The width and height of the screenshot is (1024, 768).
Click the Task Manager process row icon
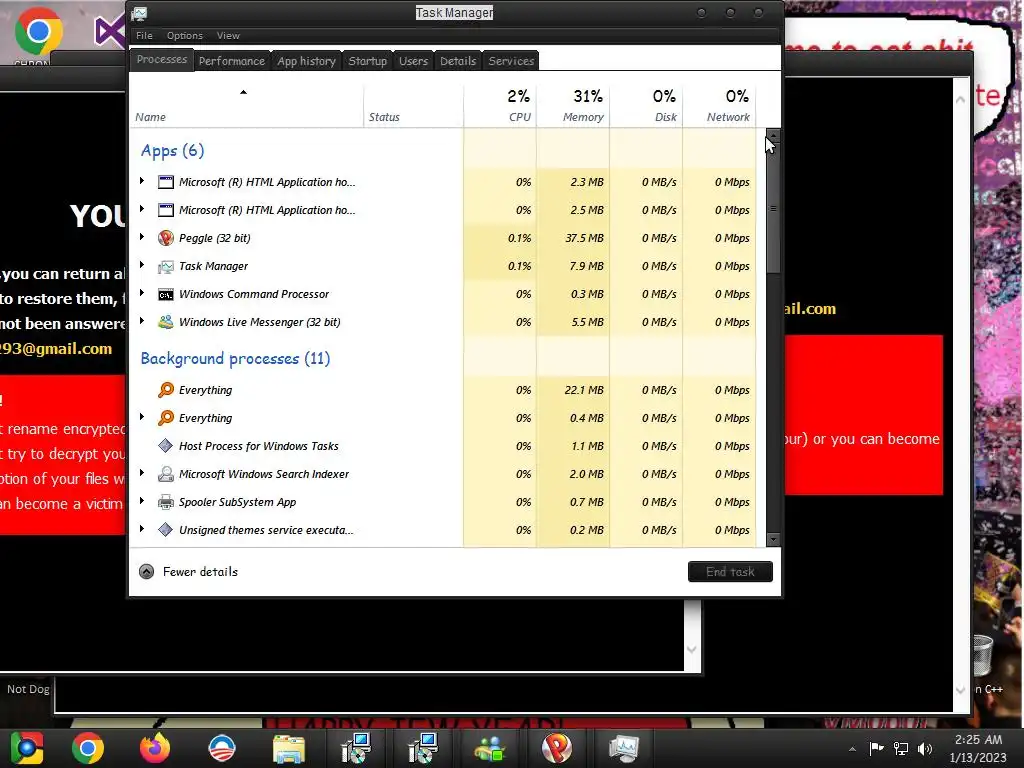(x=166, y=266)
